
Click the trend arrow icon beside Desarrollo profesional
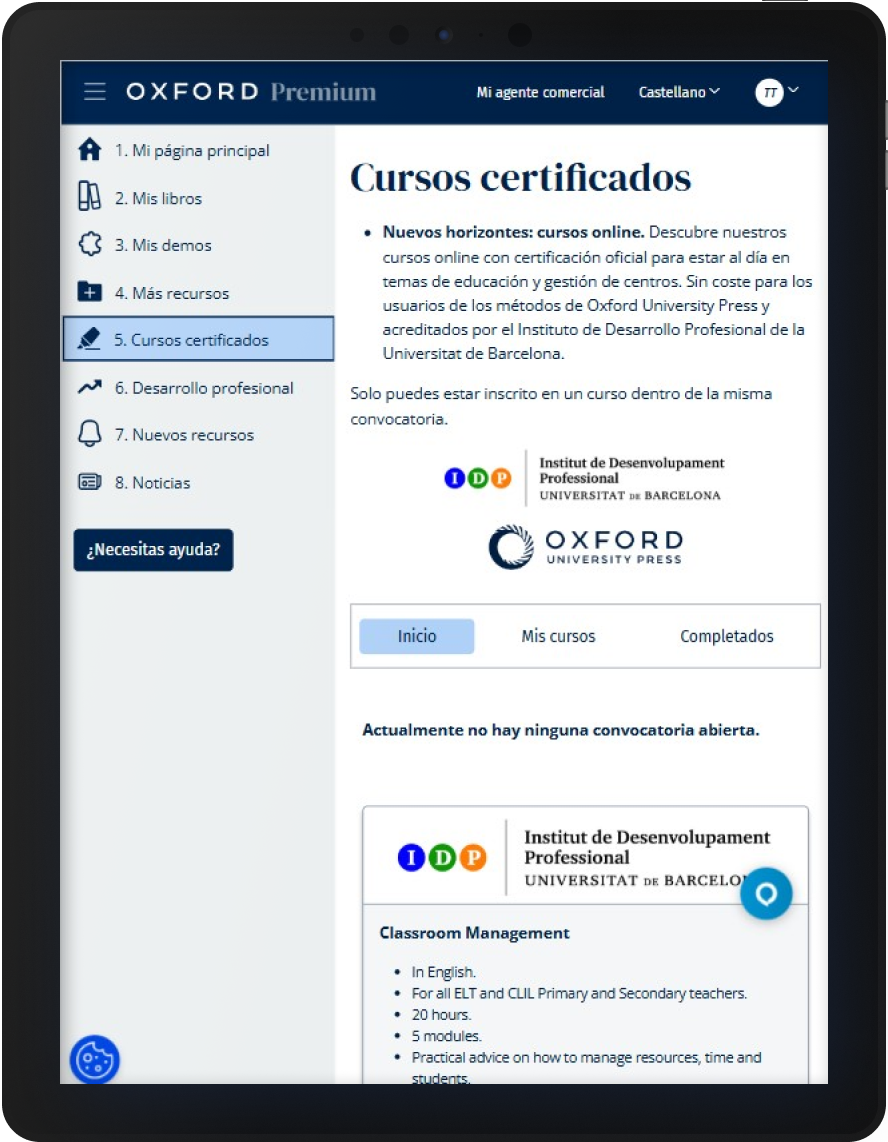pos(90,387)
